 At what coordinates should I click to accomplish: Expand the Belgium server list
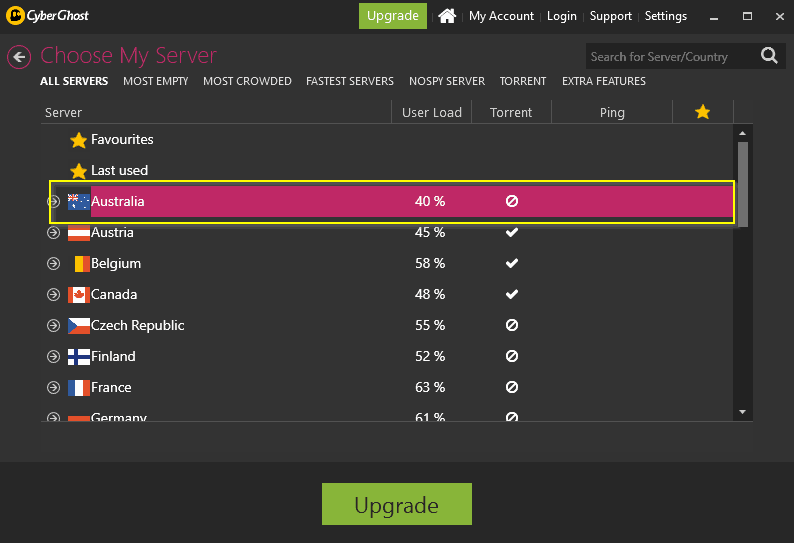[53, 263]
